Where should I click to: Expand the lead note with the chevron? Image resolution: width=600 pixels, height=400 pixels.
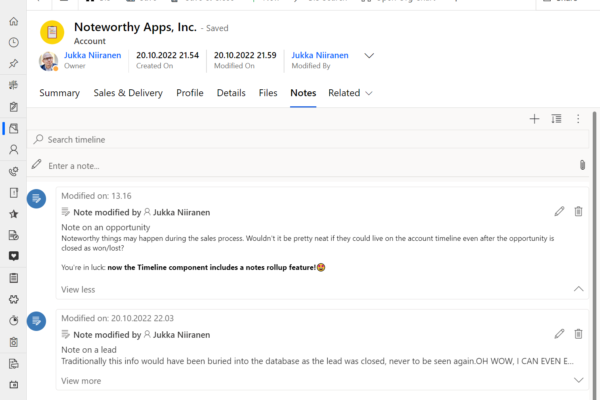[x=578, y=381]
